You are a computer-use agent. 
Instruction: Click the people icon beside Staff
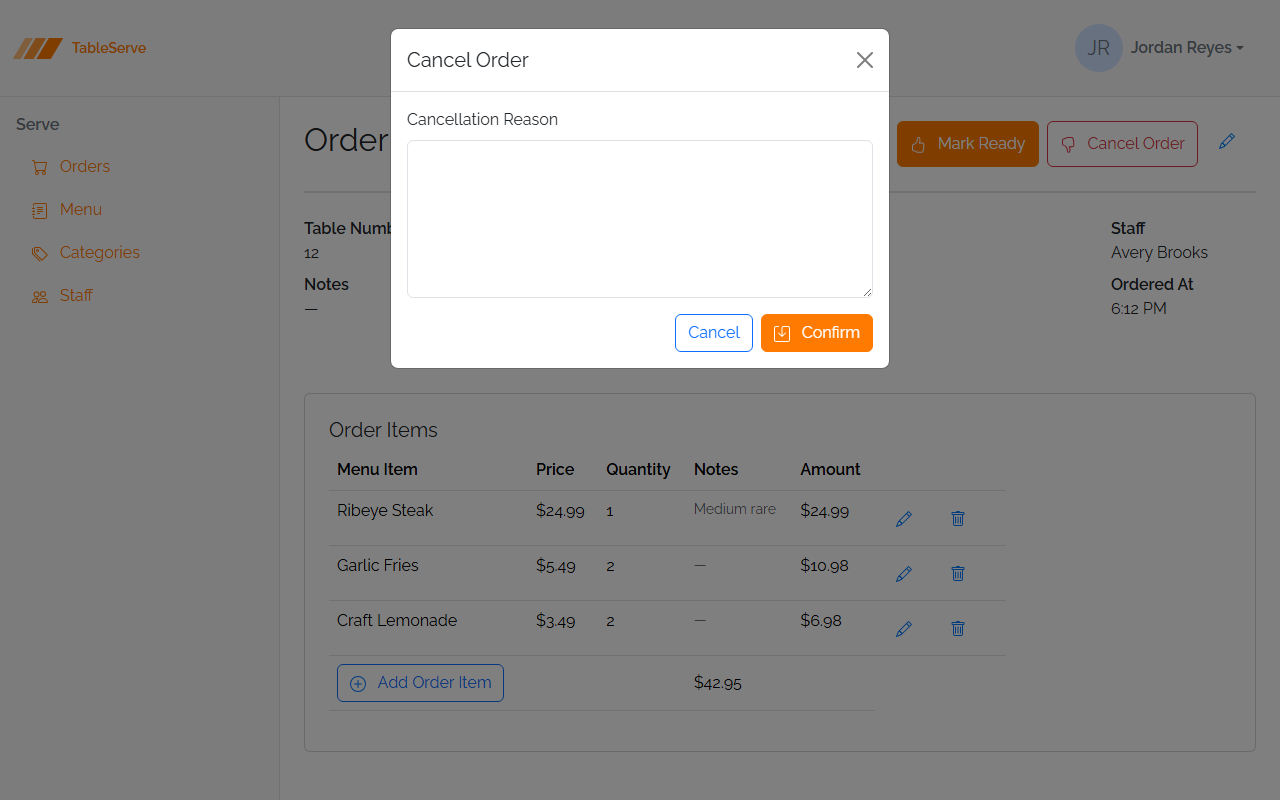[x=40, y=297]
